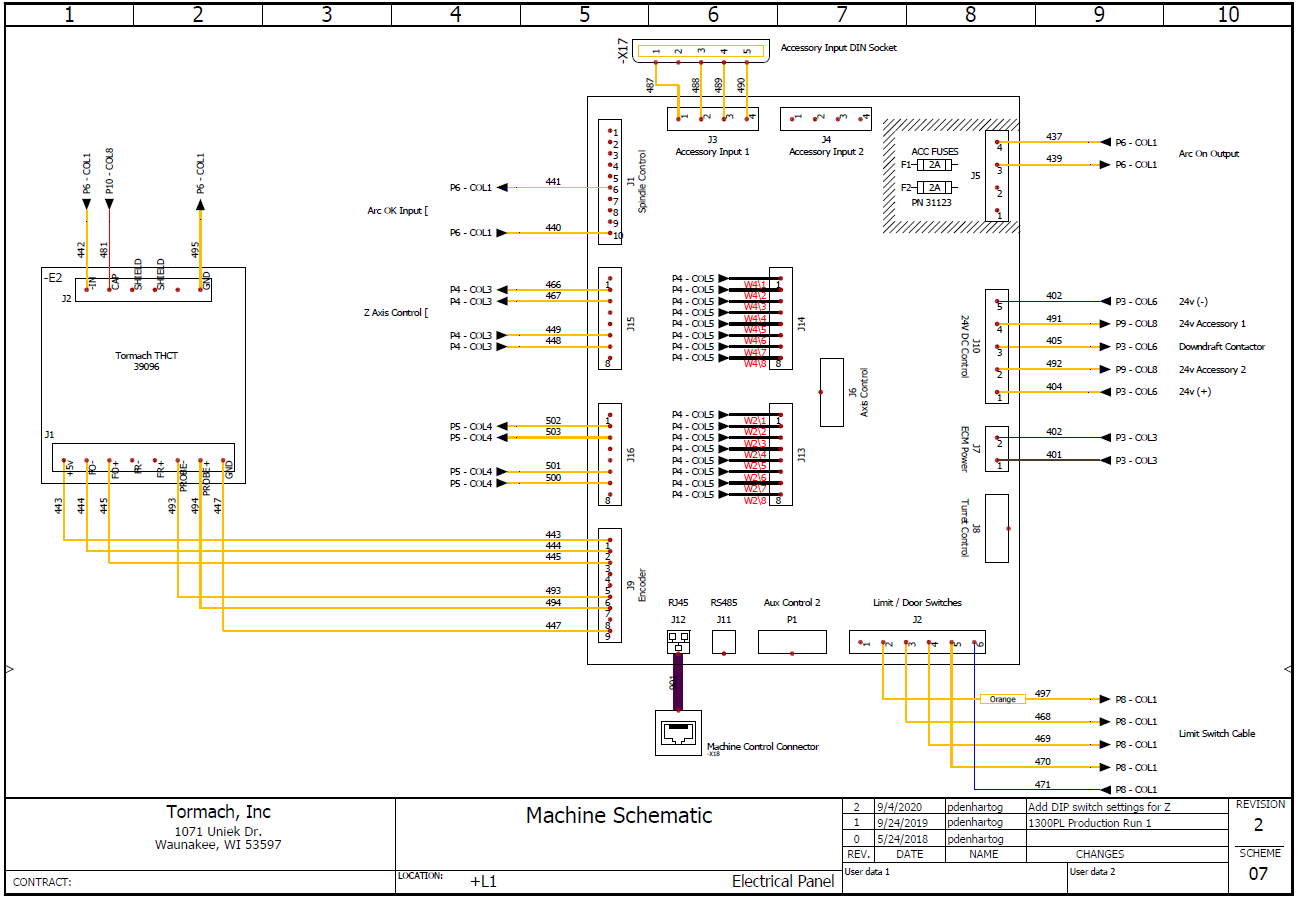Click the Machine Schematic title text
1298x899 pixels.
click(618, 816)
